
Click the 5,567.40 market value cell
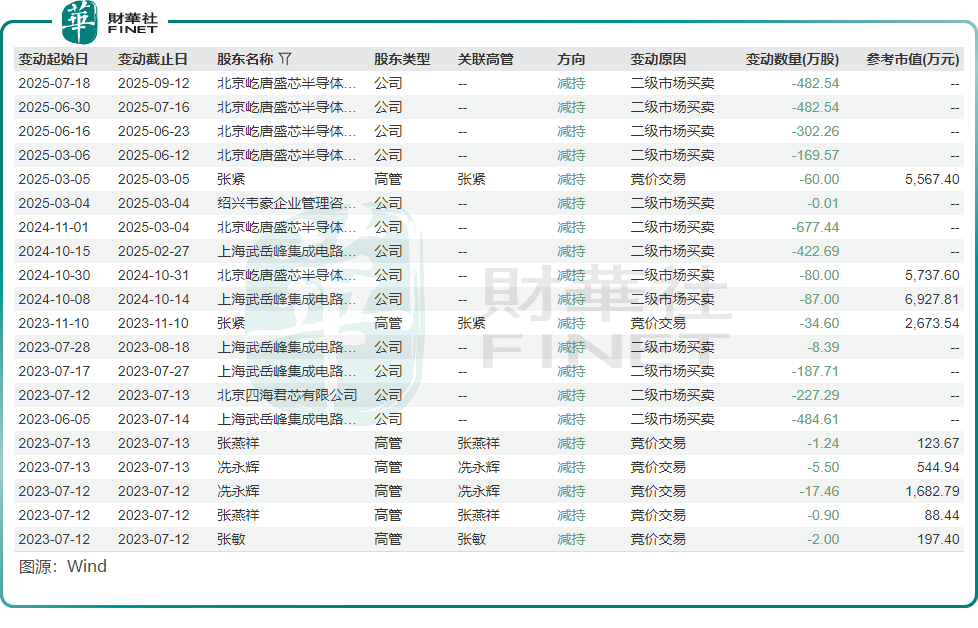click(x=929, y=179)
